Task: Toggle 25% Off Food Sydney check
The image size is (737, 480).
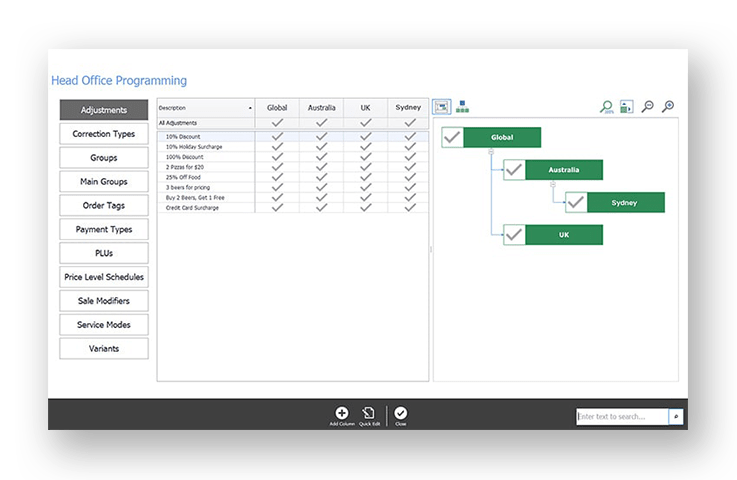Action: pos(410,177)
